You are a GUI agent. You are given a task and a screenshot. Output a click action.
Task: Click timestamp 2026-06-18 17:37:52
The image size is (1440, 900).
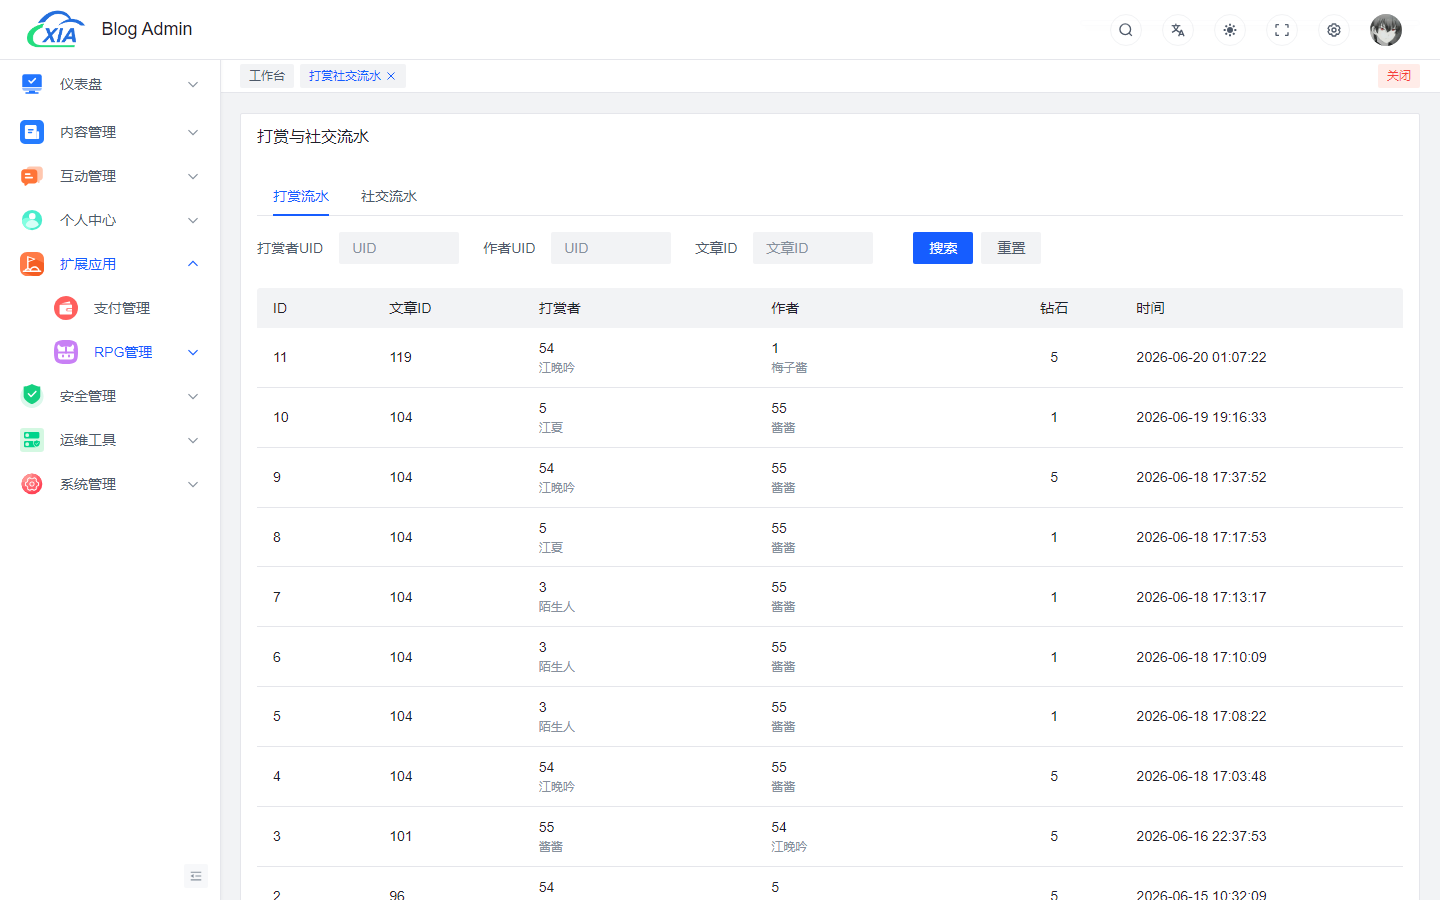[1201, 477]
